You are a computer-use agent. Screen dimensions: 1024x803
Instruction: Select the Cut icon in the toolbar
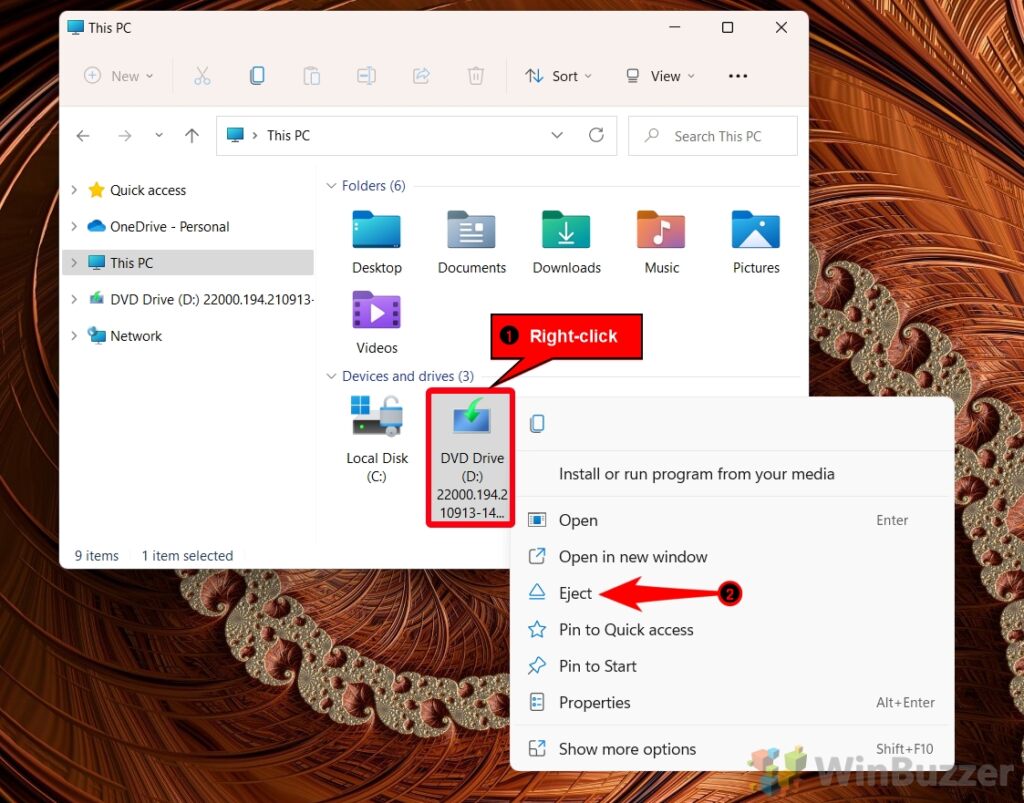203,75
